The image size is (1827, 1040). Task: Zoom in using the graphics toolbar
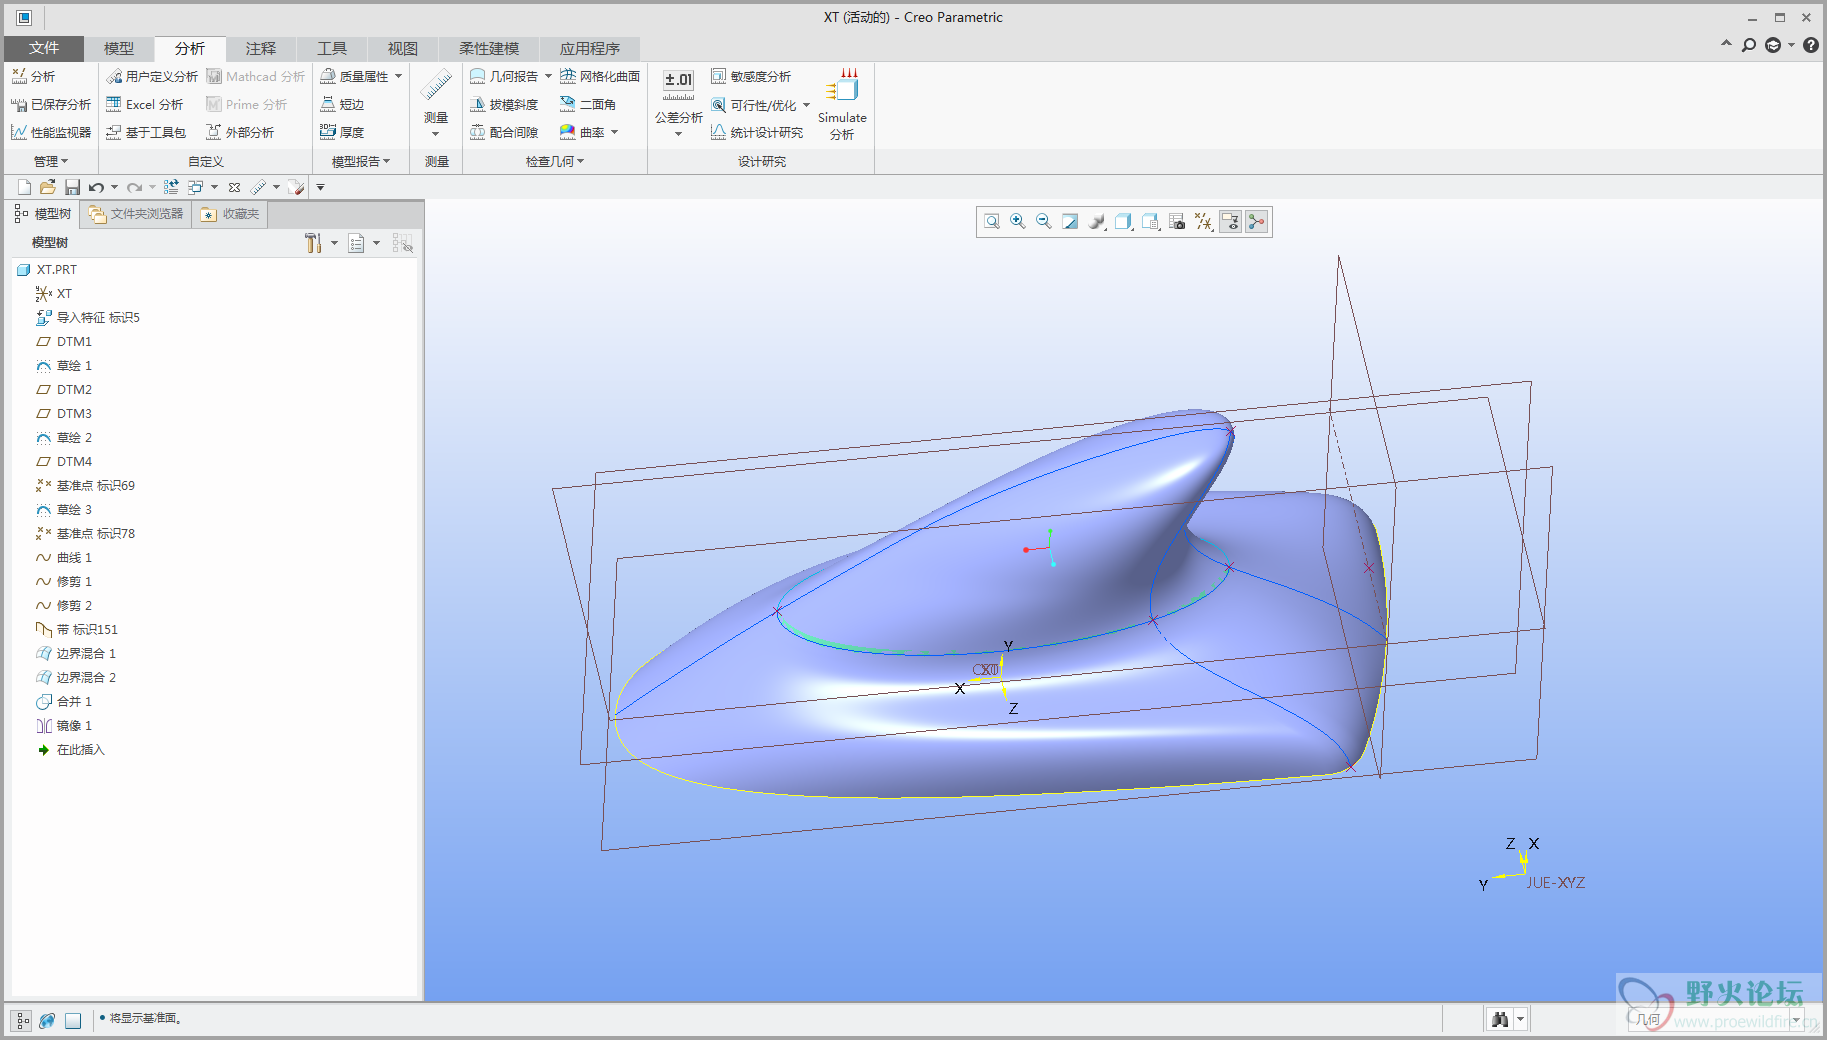click(1018, 222)
